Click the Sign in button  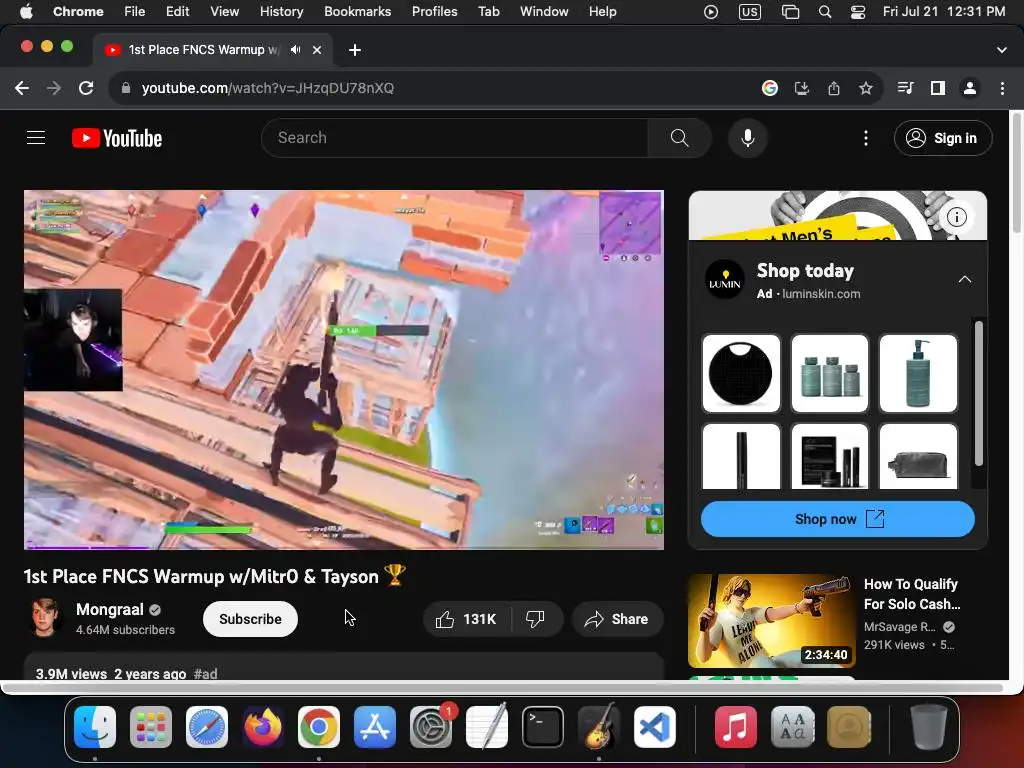coord(943,138)
